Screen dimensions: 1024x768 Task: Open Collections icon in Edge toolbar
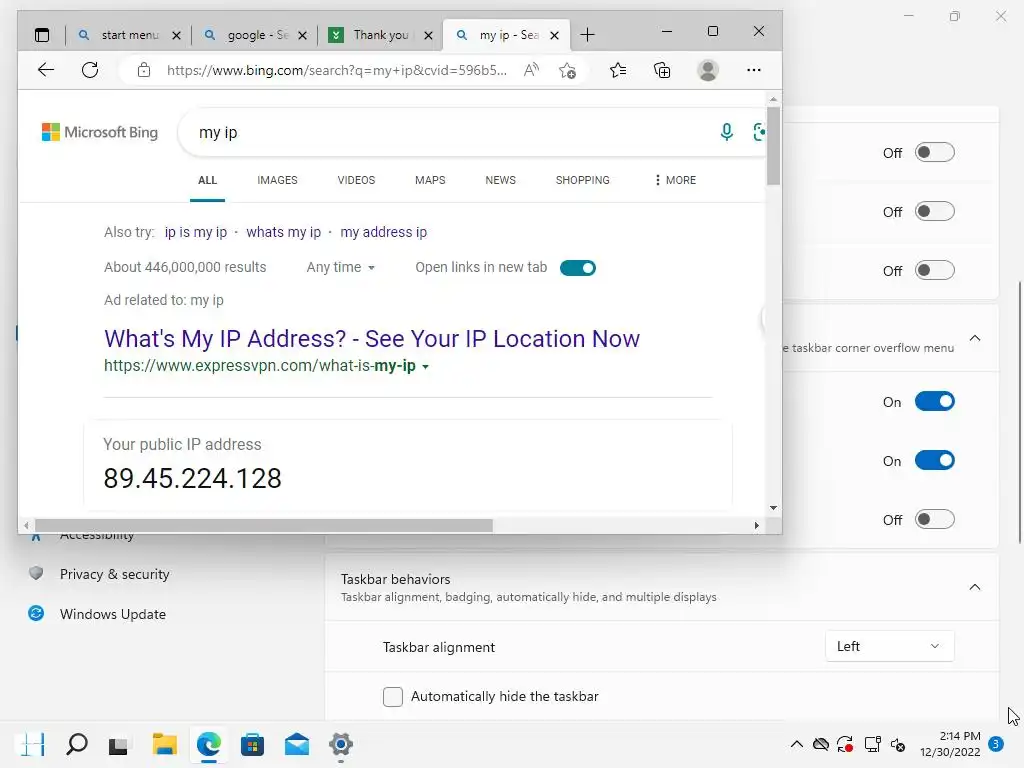point(662,70)
